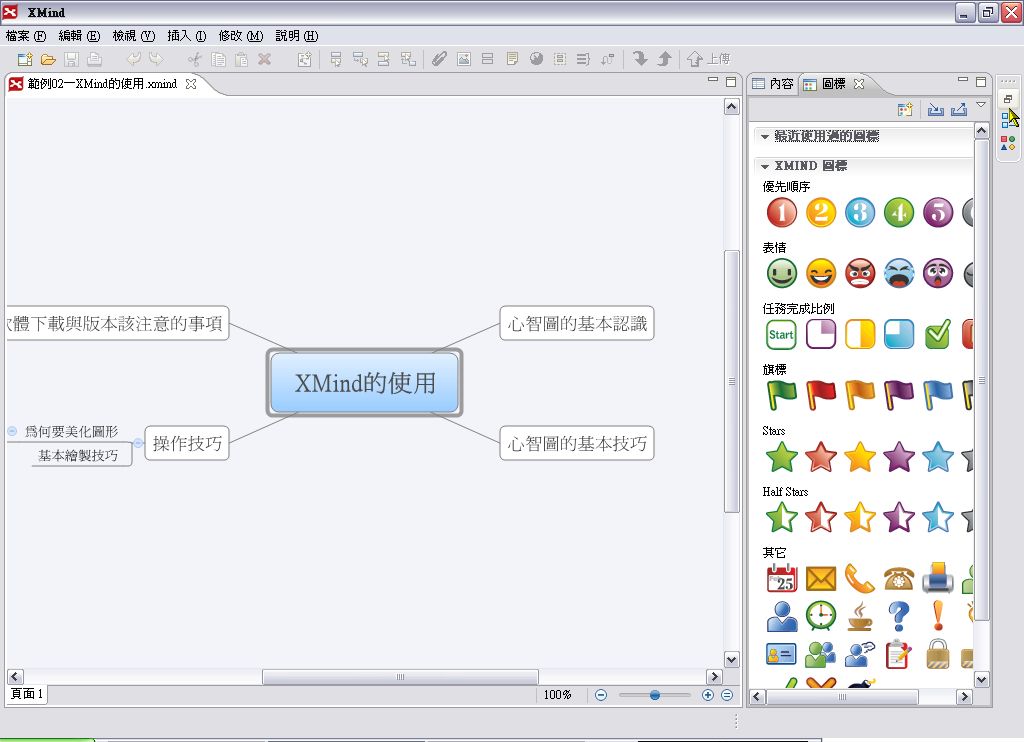1024x742 pixels.
Task: Collapse the 操作技巧 branch toggle
Action: pos(138,444)
